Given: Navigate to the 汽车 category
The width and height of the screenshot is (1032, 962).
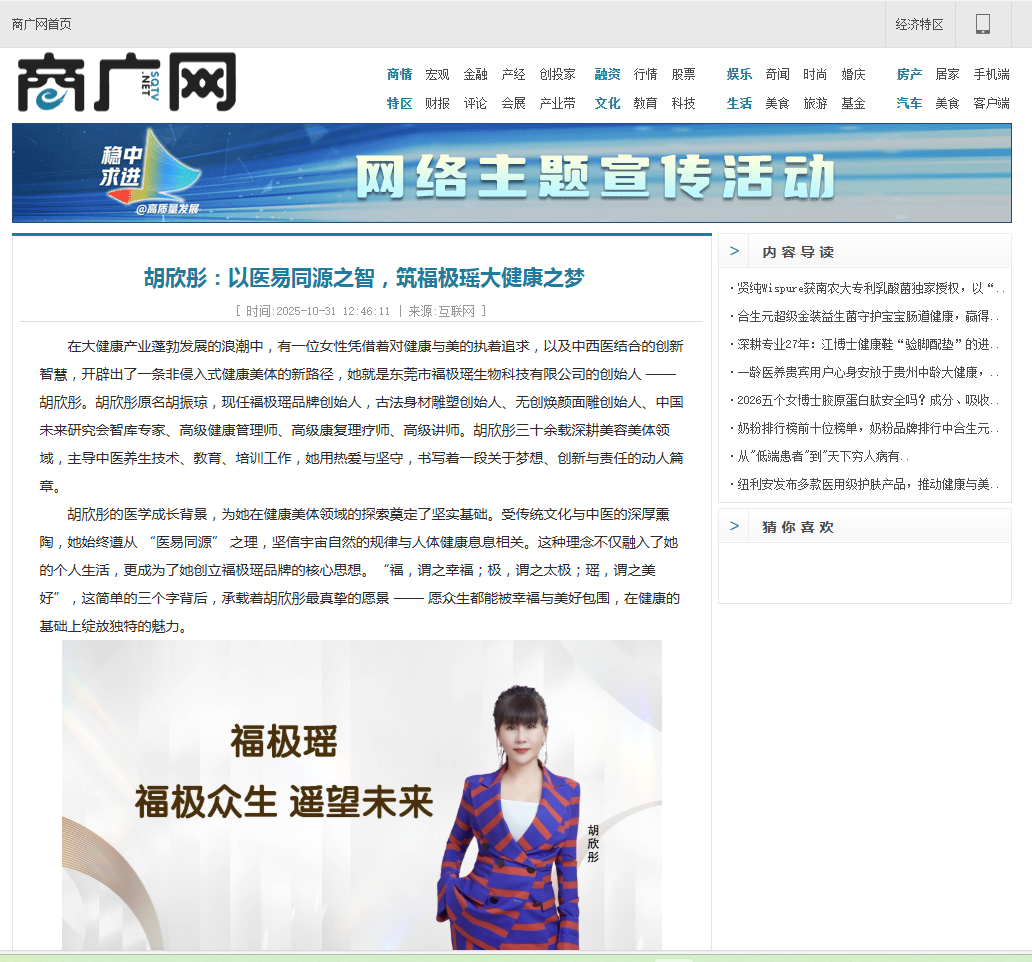Looking at the screenshot, I should pyautogui.click(x=909, y=103).
